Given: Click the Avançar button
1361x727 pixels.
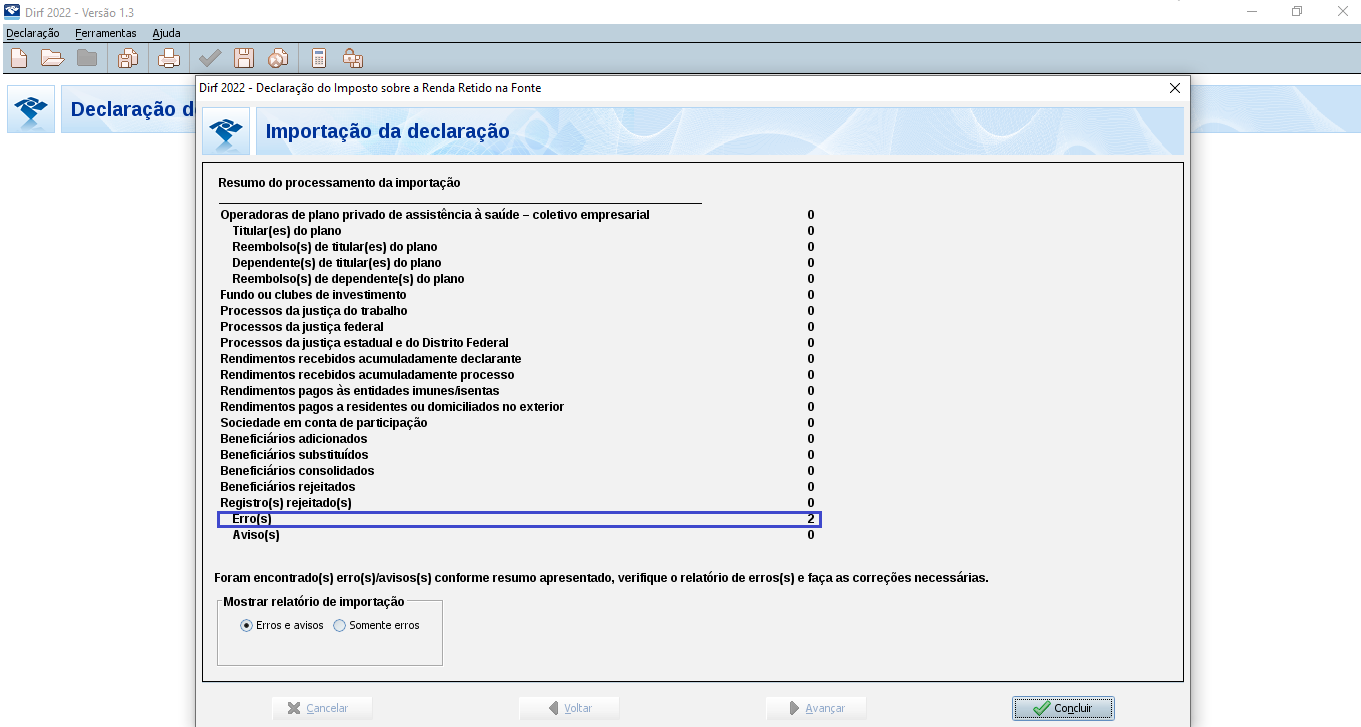Looking at the screenshot, I should (x=816, y=708).
